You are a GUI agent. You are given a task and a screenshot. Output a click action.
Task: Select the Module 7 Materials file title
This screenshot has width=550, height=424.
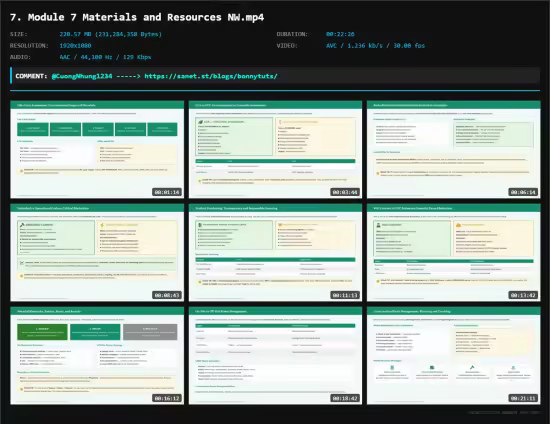(x=137, y=17)
